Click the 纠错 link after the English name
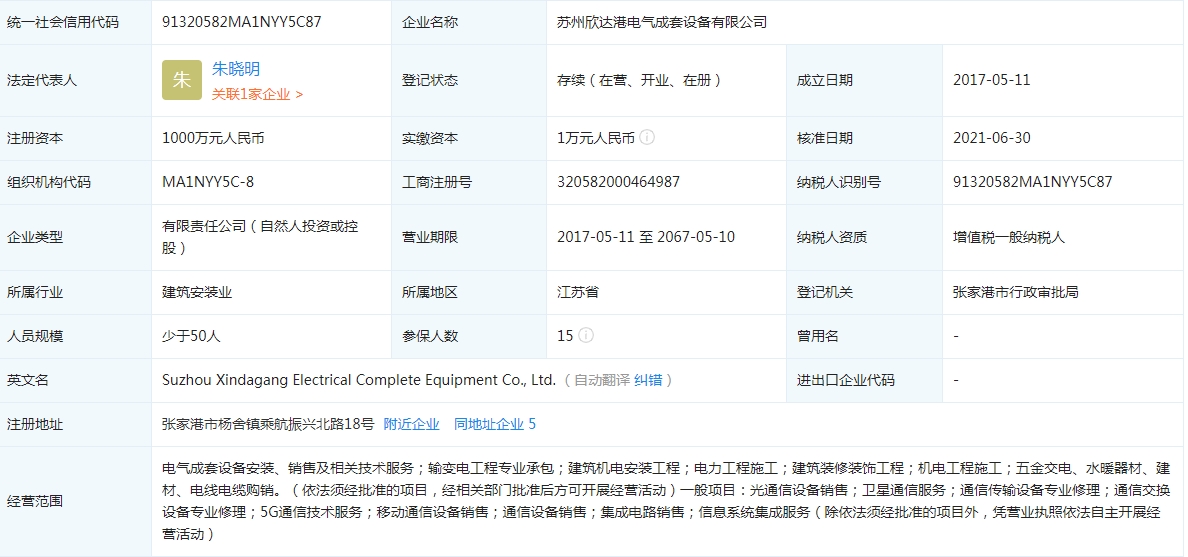1188x557 pixels. (648, 380)
